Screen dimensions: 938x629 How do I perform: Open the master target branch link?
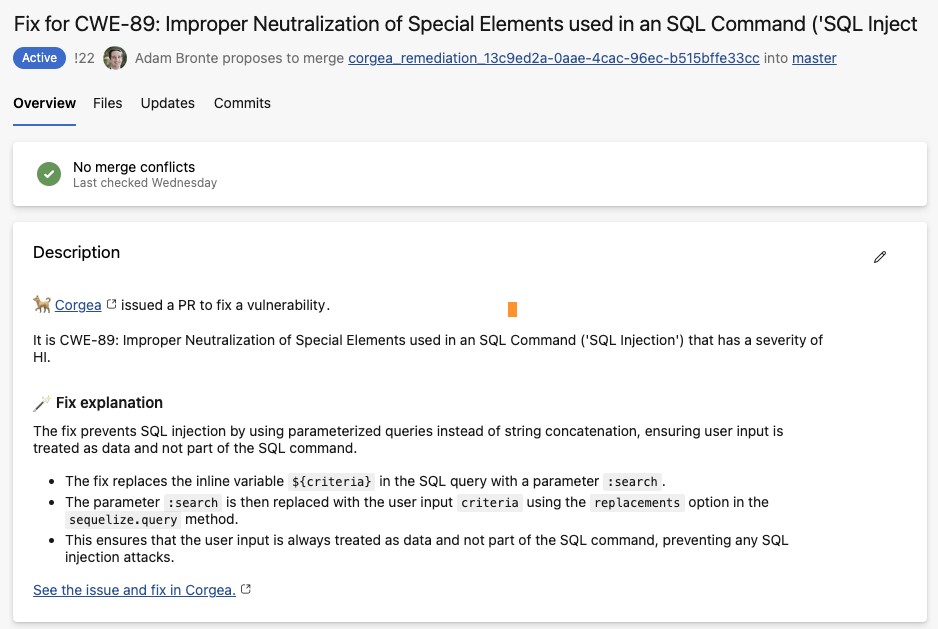(x=814, y=58)
